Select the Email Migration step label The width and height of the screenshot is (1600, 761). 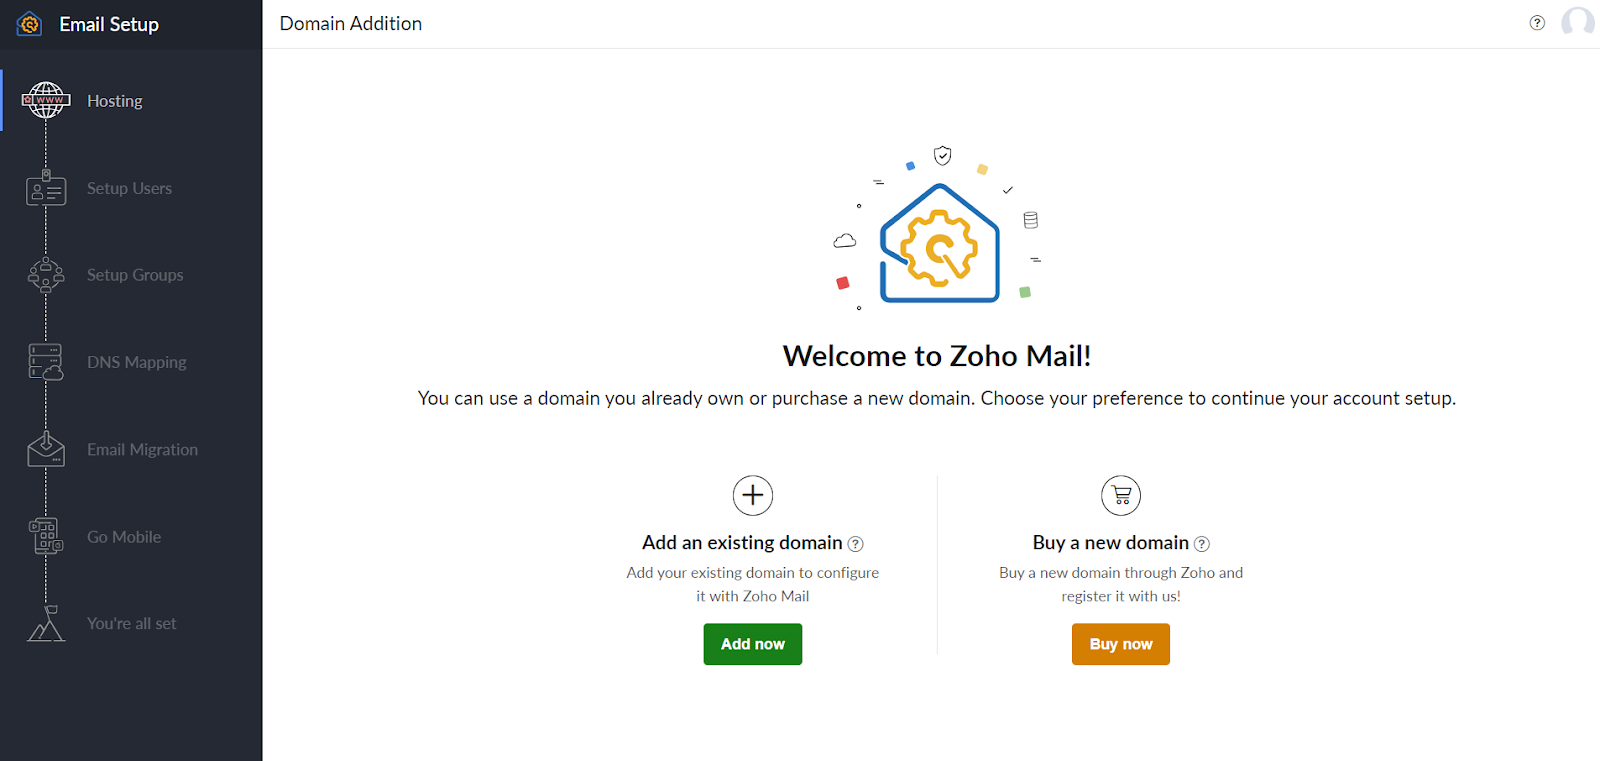coord(142,449)
